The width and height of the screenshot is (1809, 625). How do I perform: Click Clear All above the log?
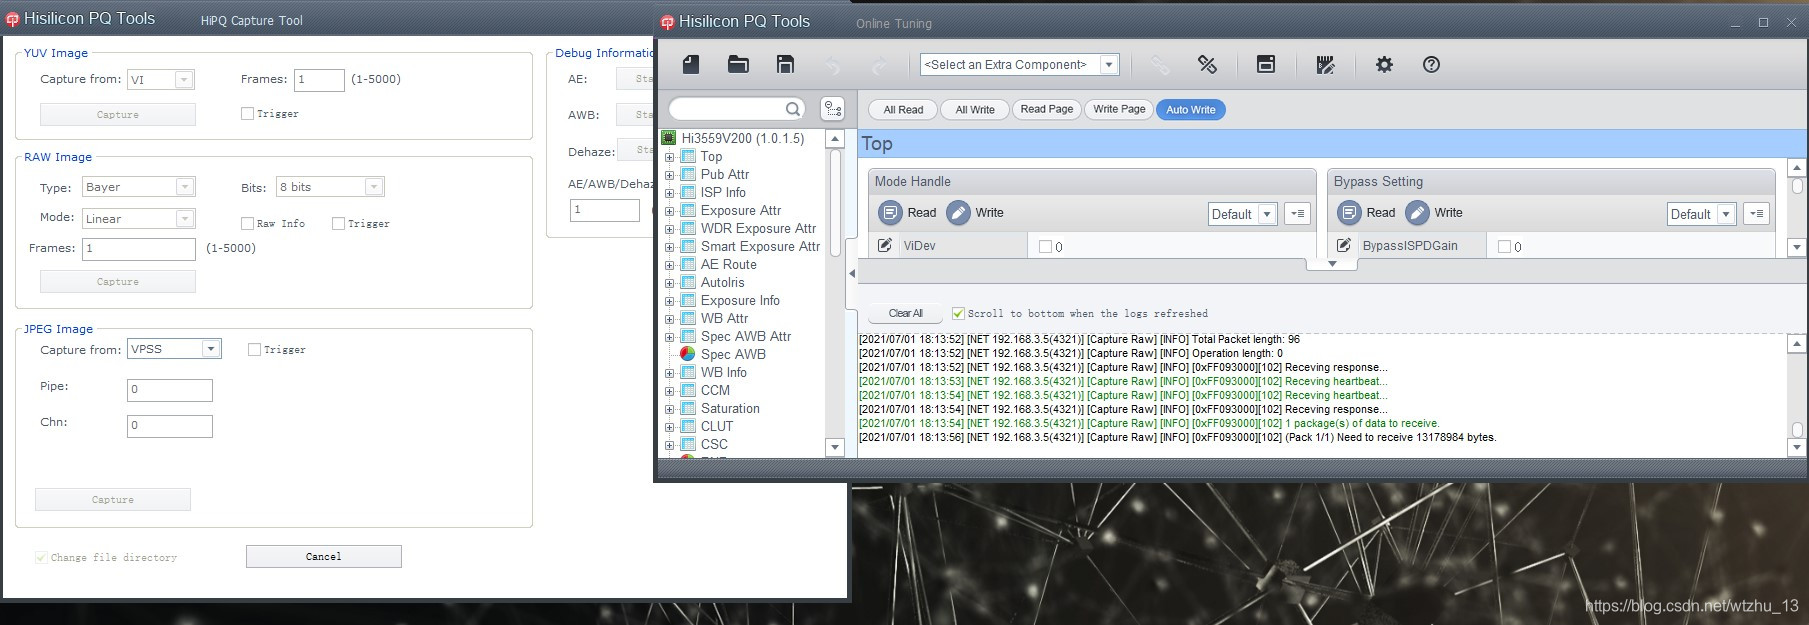click(x=906, y=314)
